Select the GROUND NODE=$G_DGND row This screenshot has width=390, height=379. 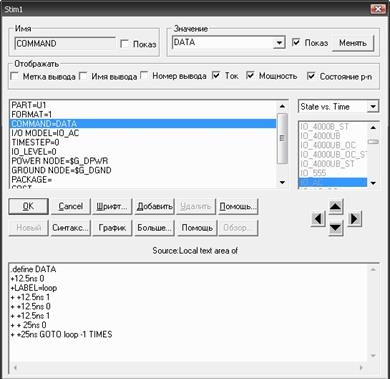pyautogui.click(x=143, y=170)
